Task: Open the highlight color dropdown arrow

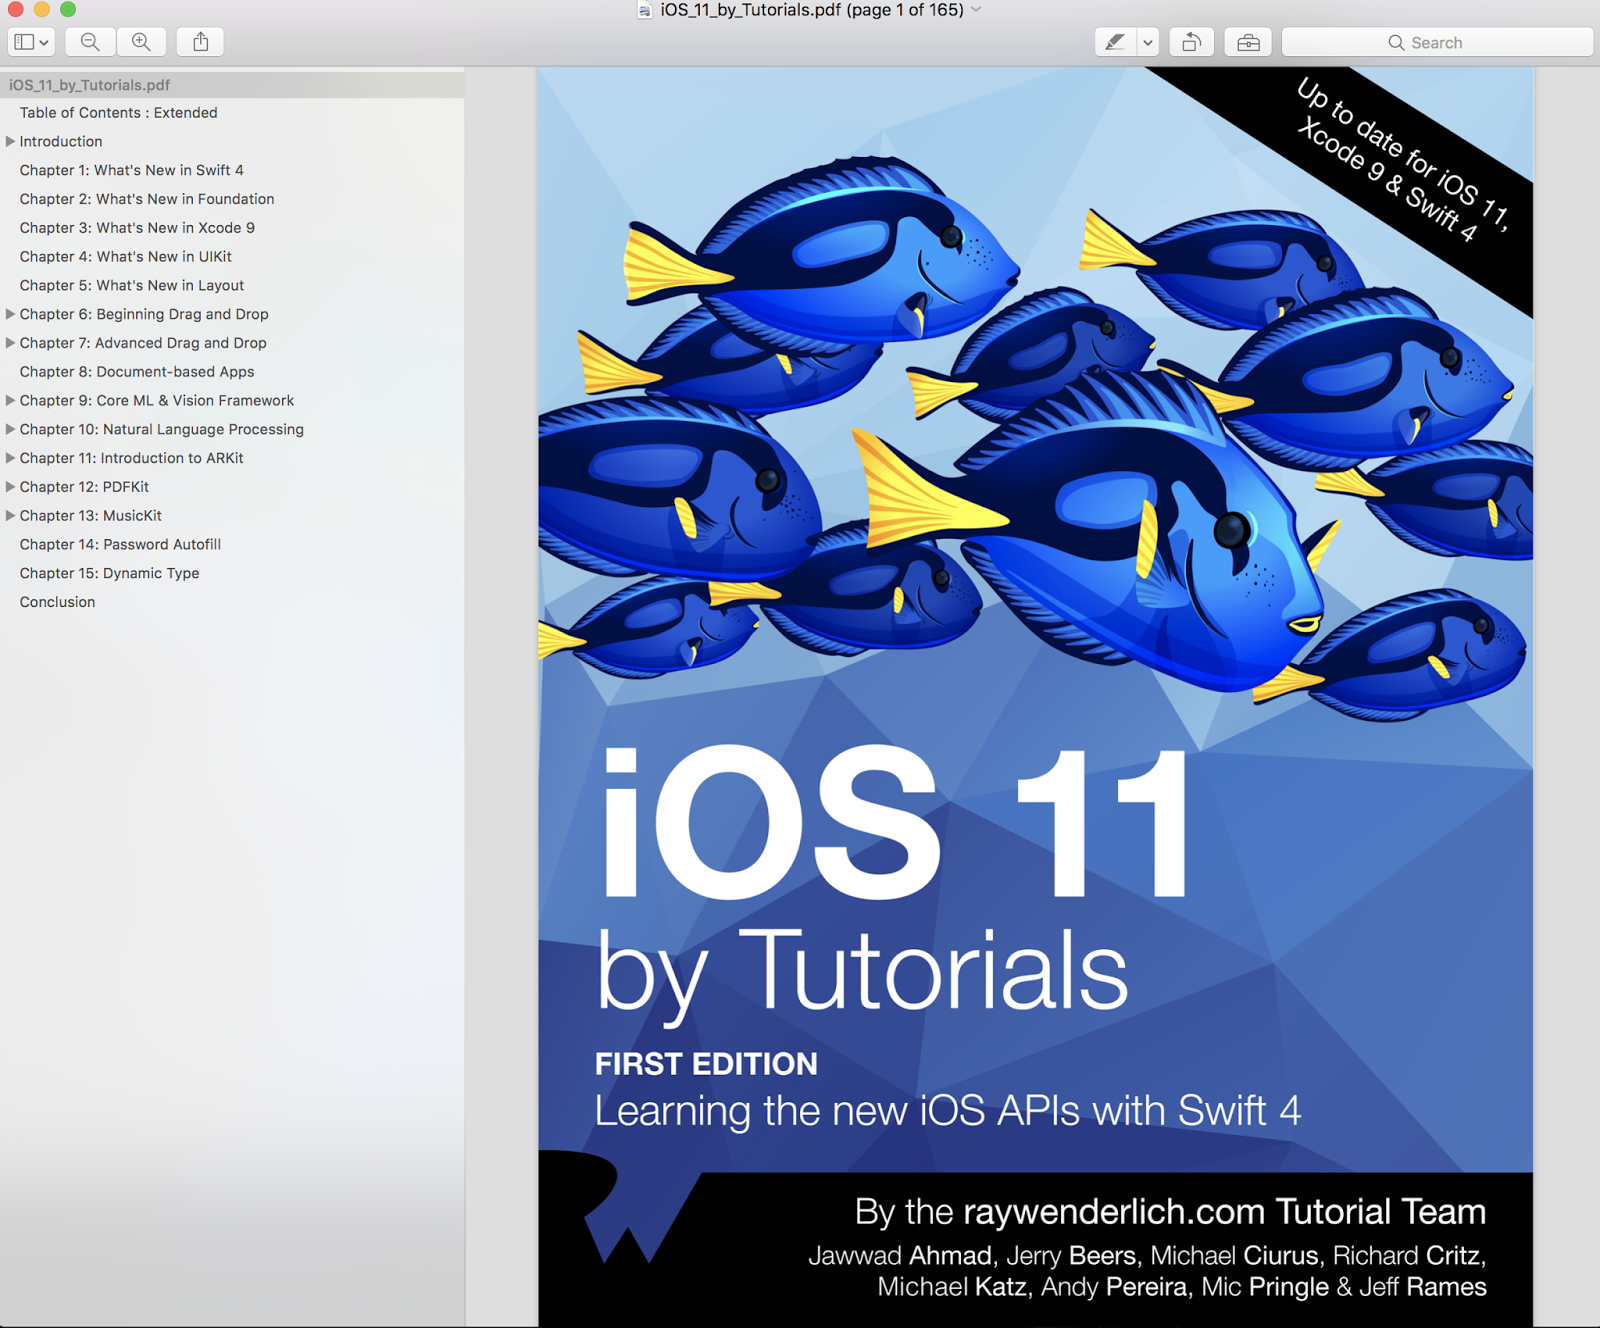Action: 1148,42
